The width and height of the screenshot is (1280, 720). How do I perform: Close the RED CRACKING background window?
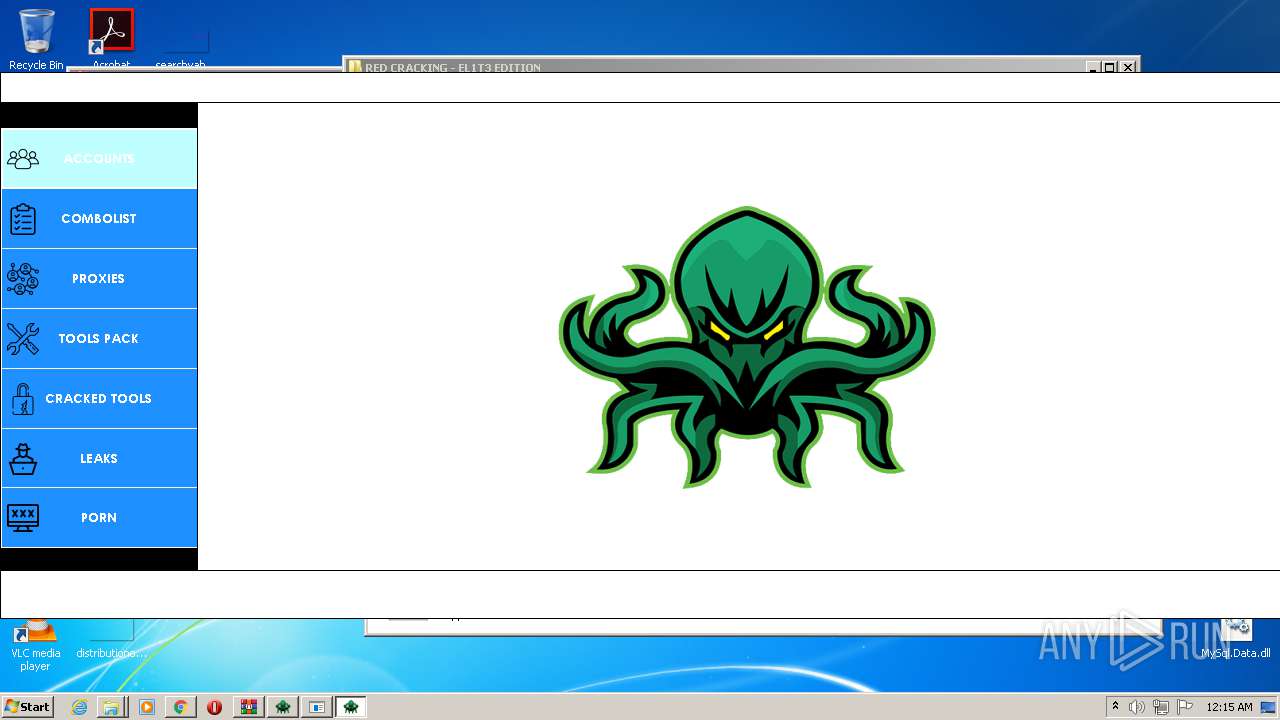click(1128, 67)
